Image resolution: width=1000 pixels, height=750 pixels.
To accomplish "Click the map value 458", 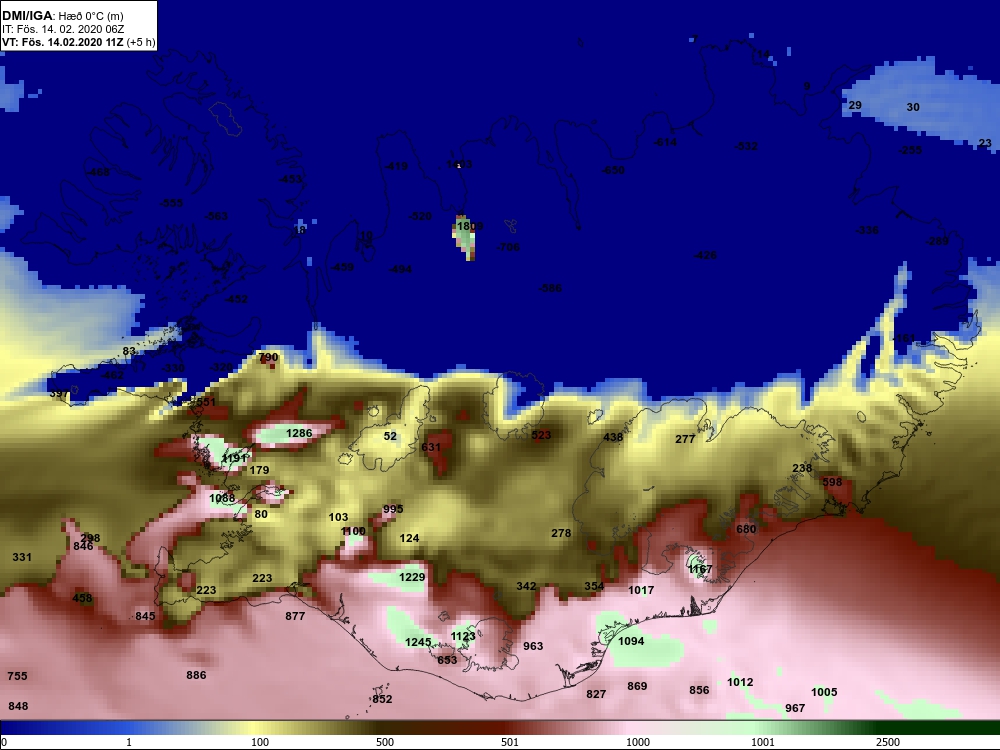I will point(82,598).
